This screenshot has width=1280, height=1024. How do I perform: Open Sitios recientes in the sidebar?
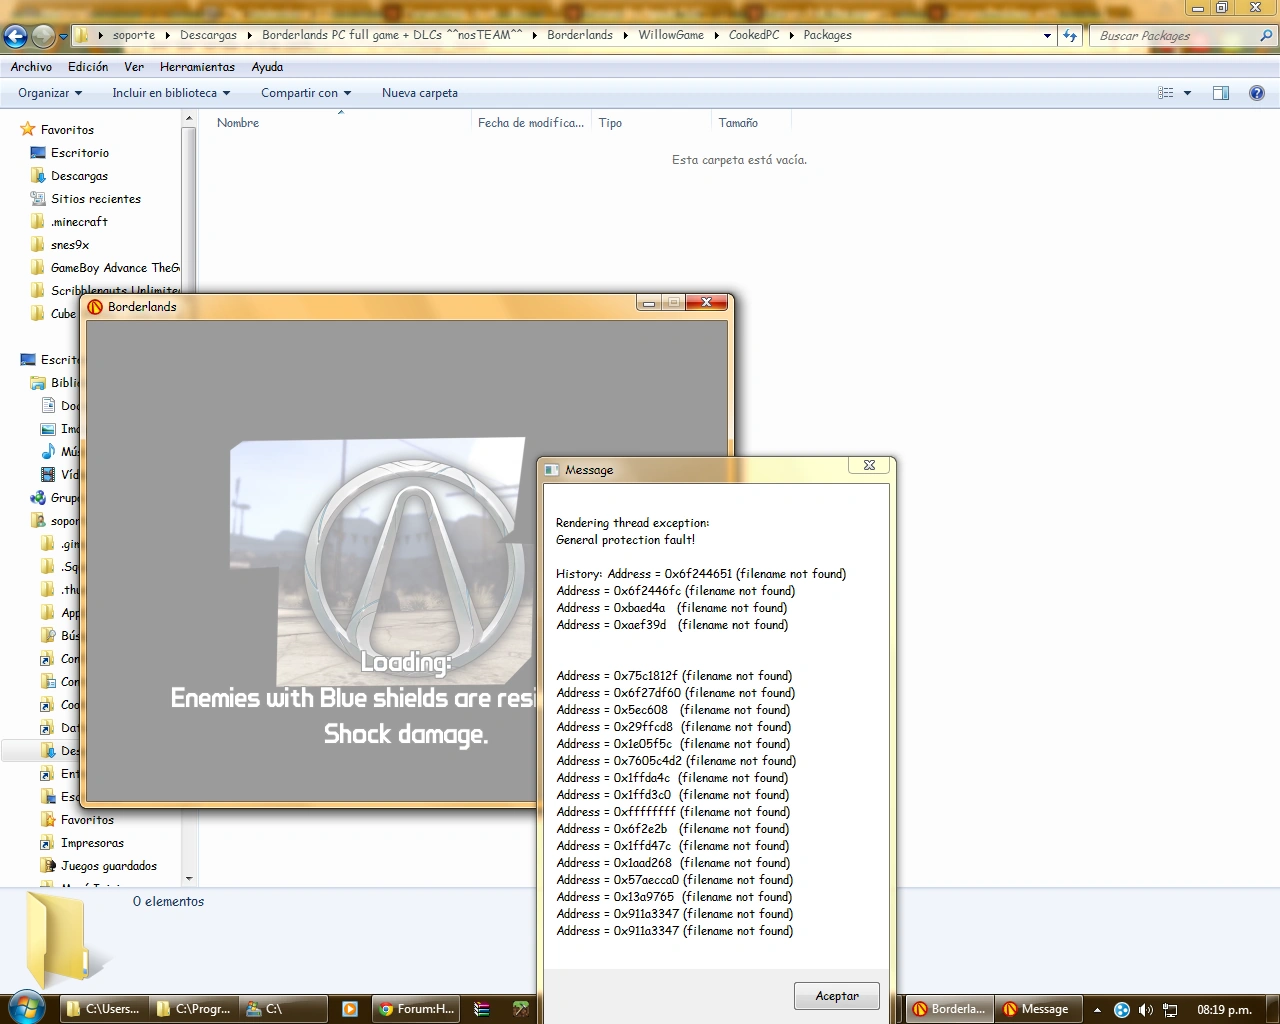coord(96,199)
